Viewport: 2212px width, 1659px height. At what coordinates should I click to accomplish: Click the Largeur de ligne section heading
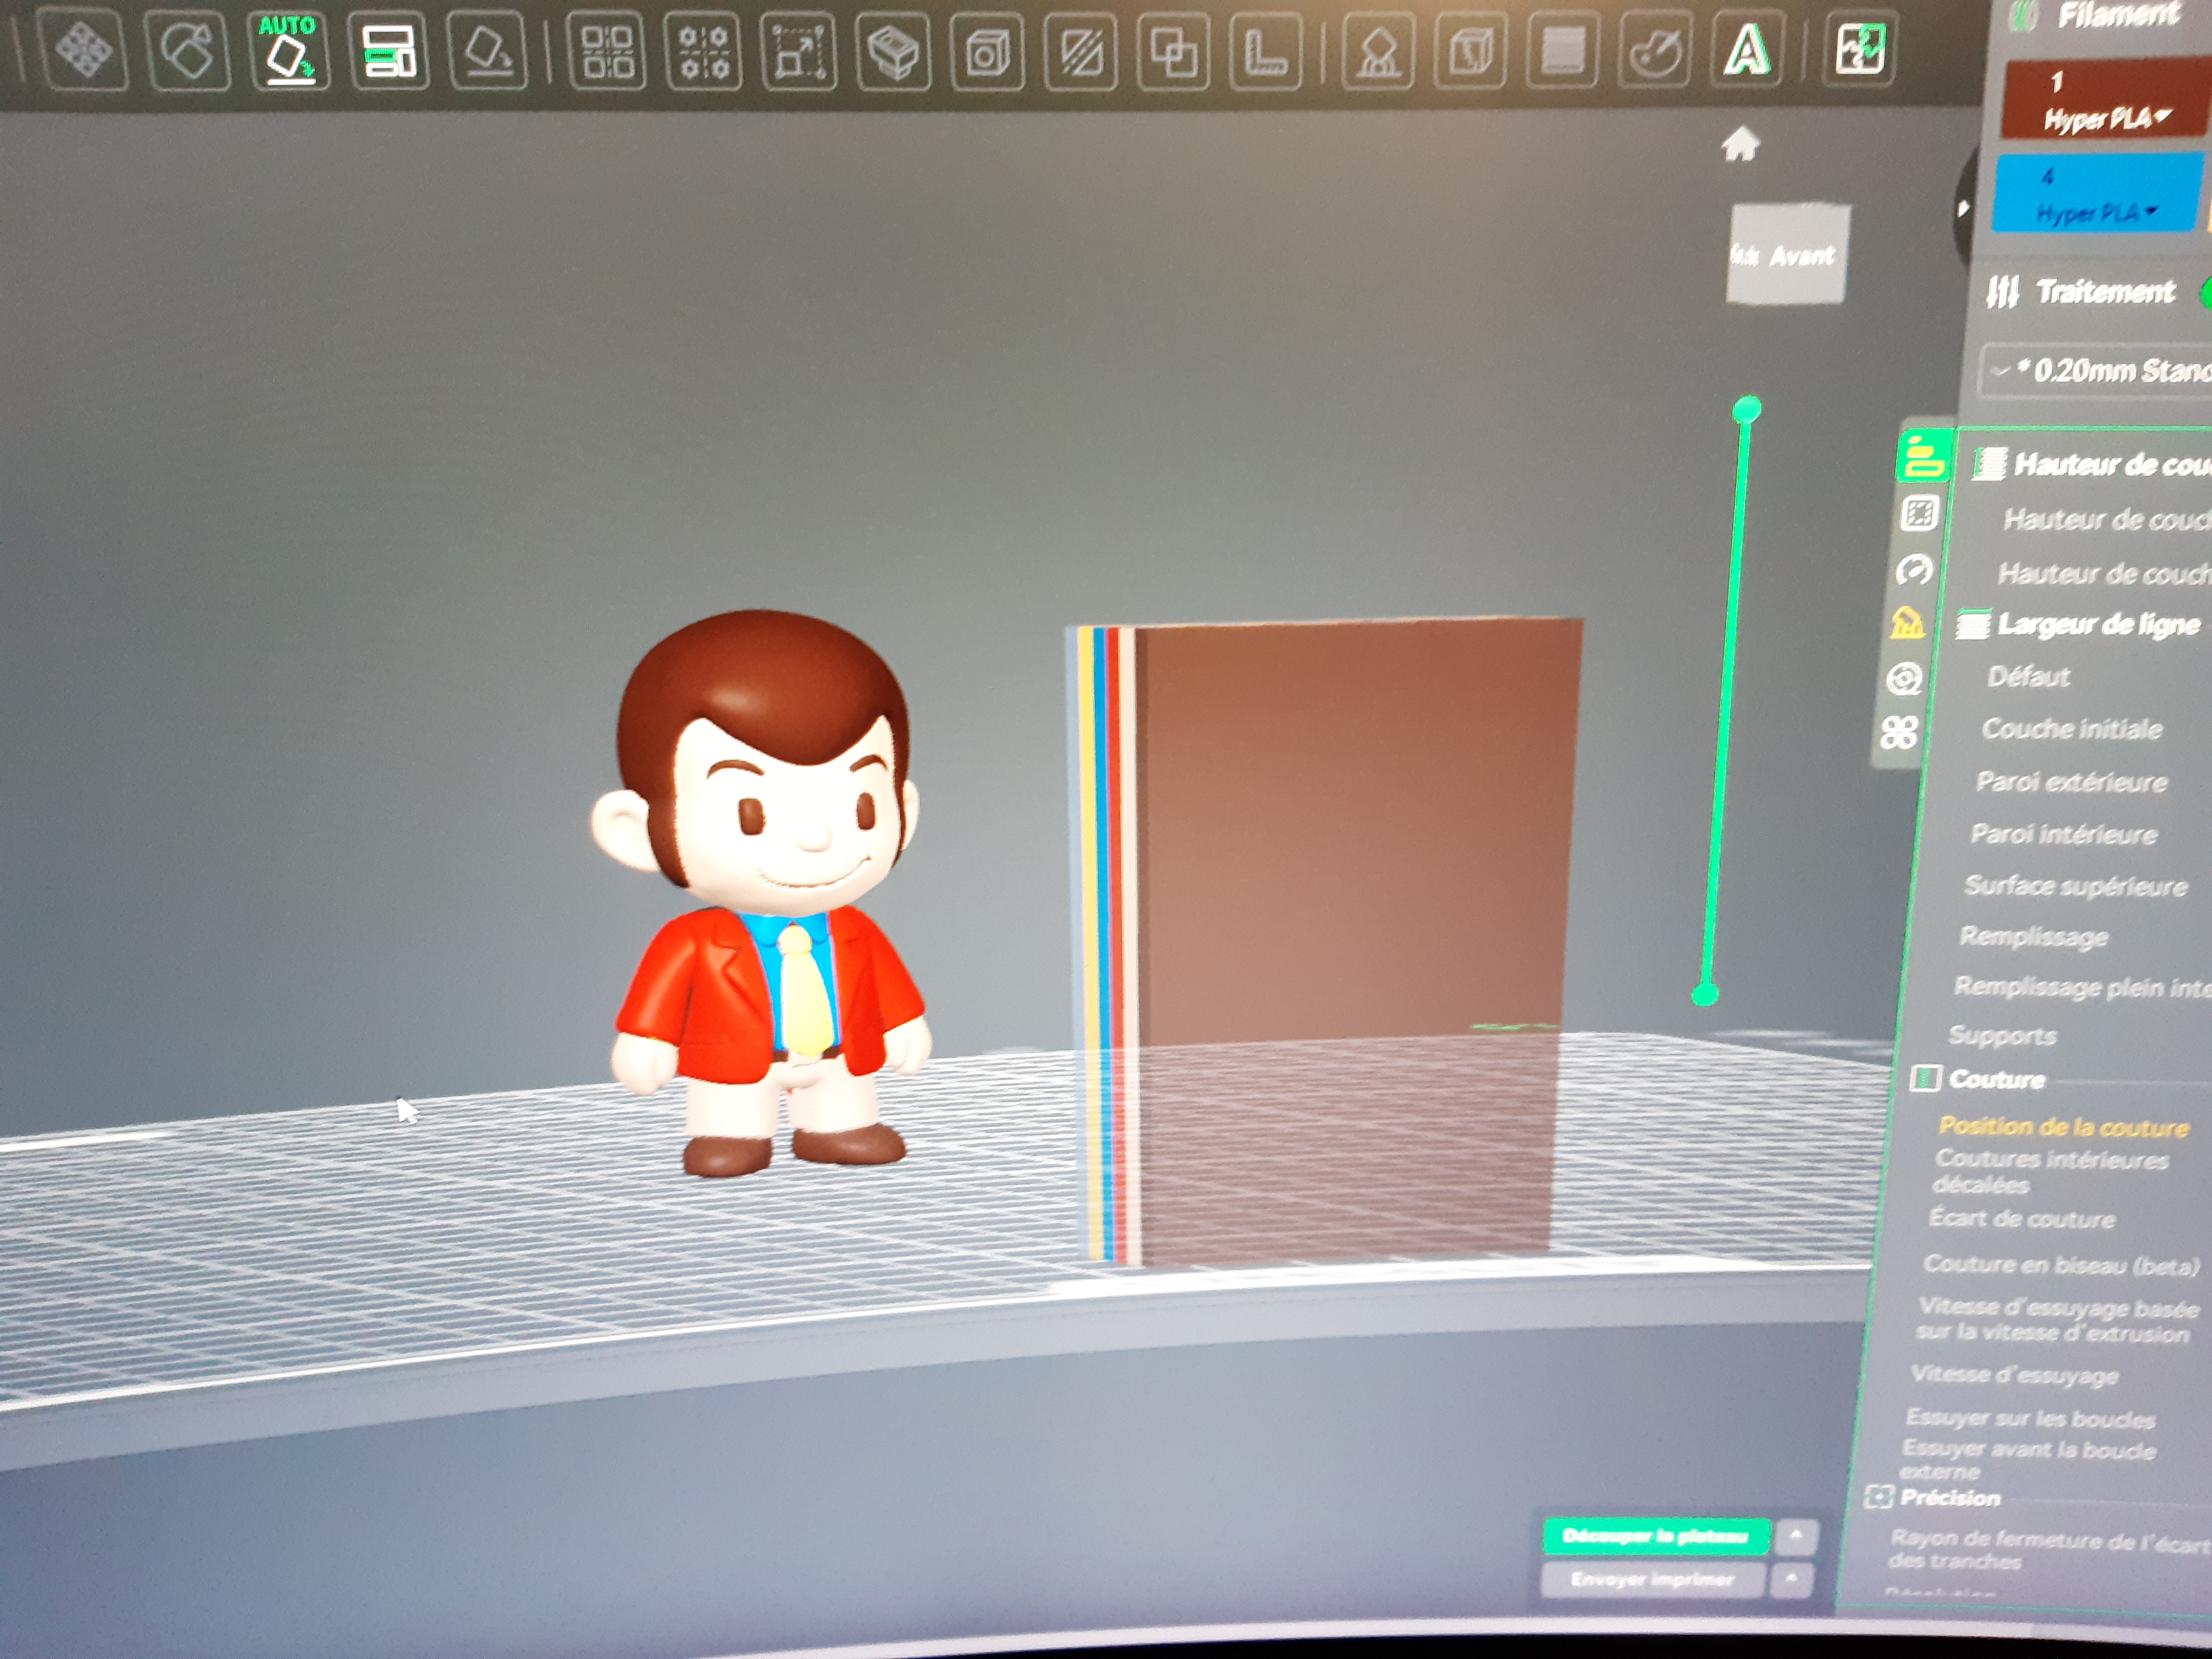pyautogui.click(x=2098, y=624)
